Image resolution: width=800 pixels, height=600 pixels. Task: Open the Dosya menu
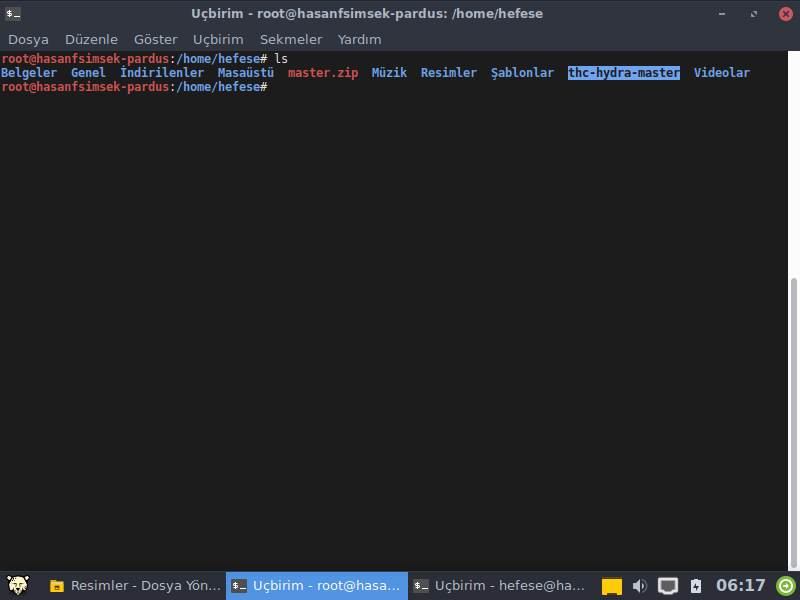(28, 39)
